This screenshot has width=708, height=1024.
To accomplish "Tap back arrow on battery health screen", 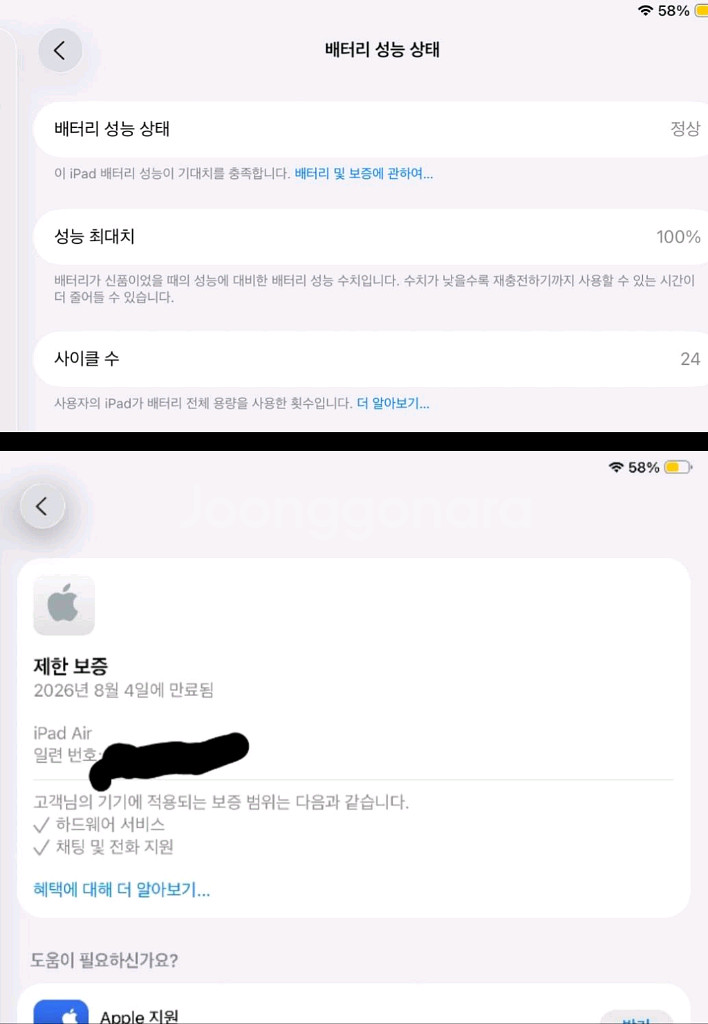I will pos(60,50).
